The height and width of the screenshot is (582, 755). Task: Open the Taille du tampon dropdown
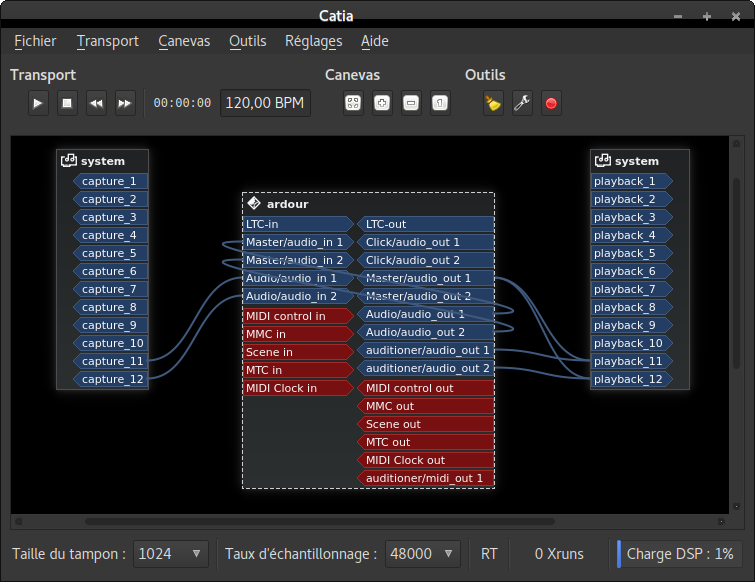170,554
